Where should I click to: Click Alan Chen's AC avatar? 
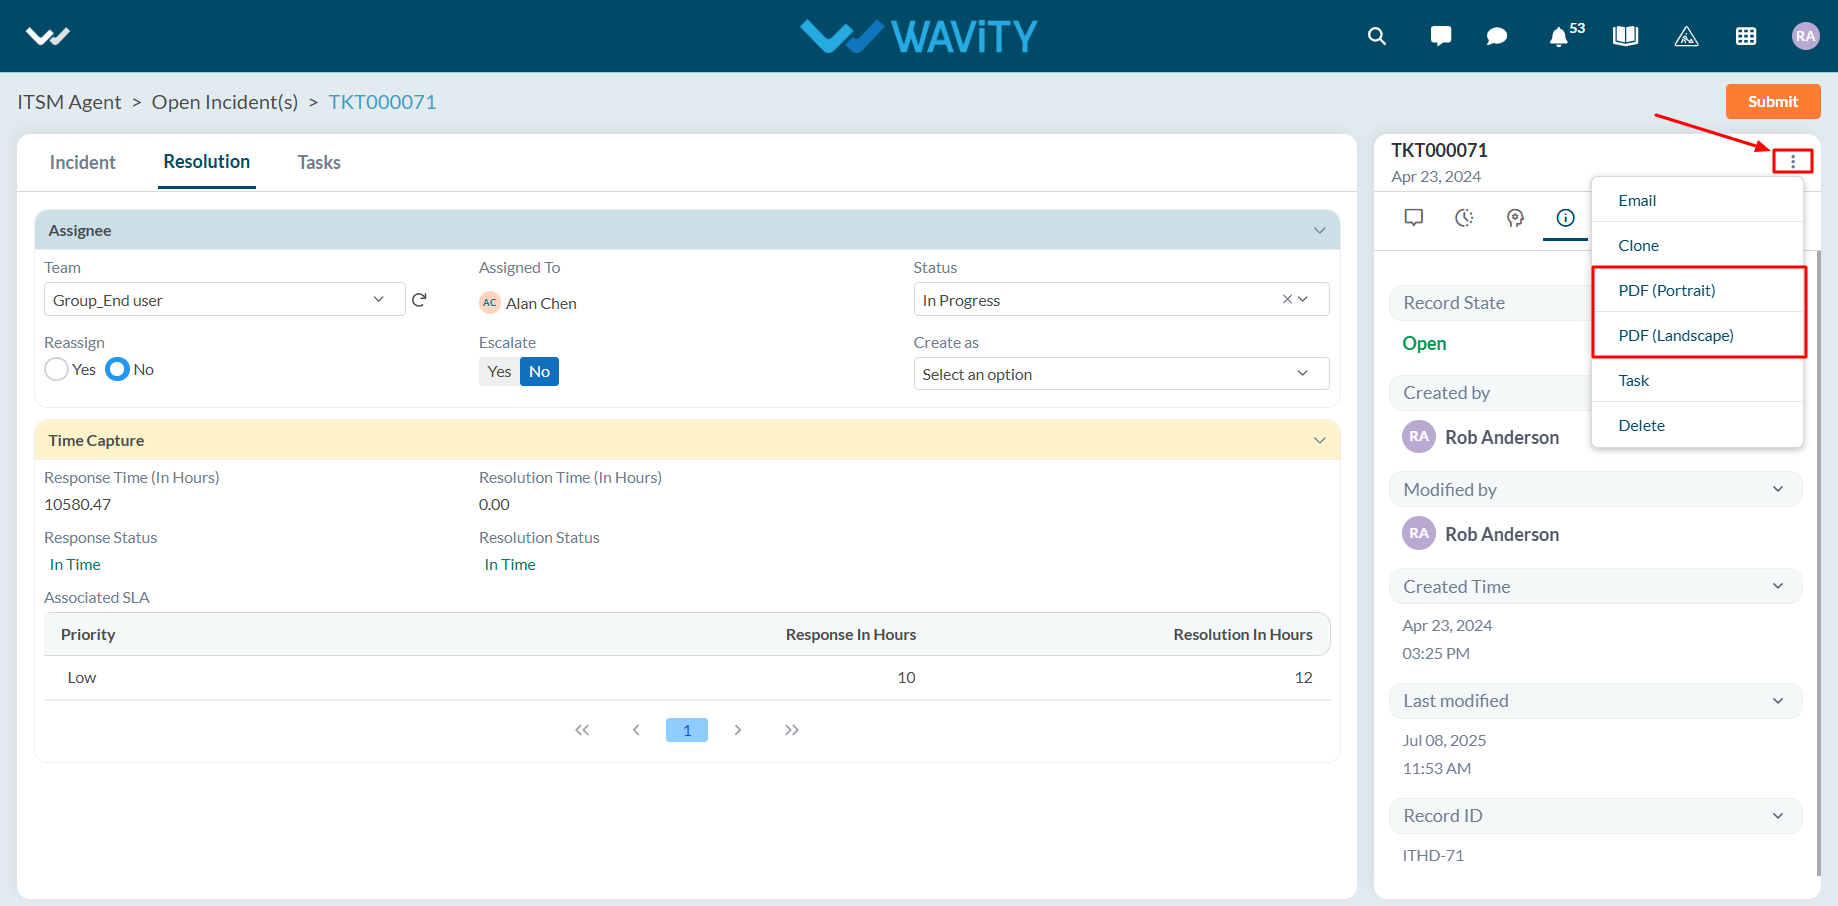tap(490, 303)
